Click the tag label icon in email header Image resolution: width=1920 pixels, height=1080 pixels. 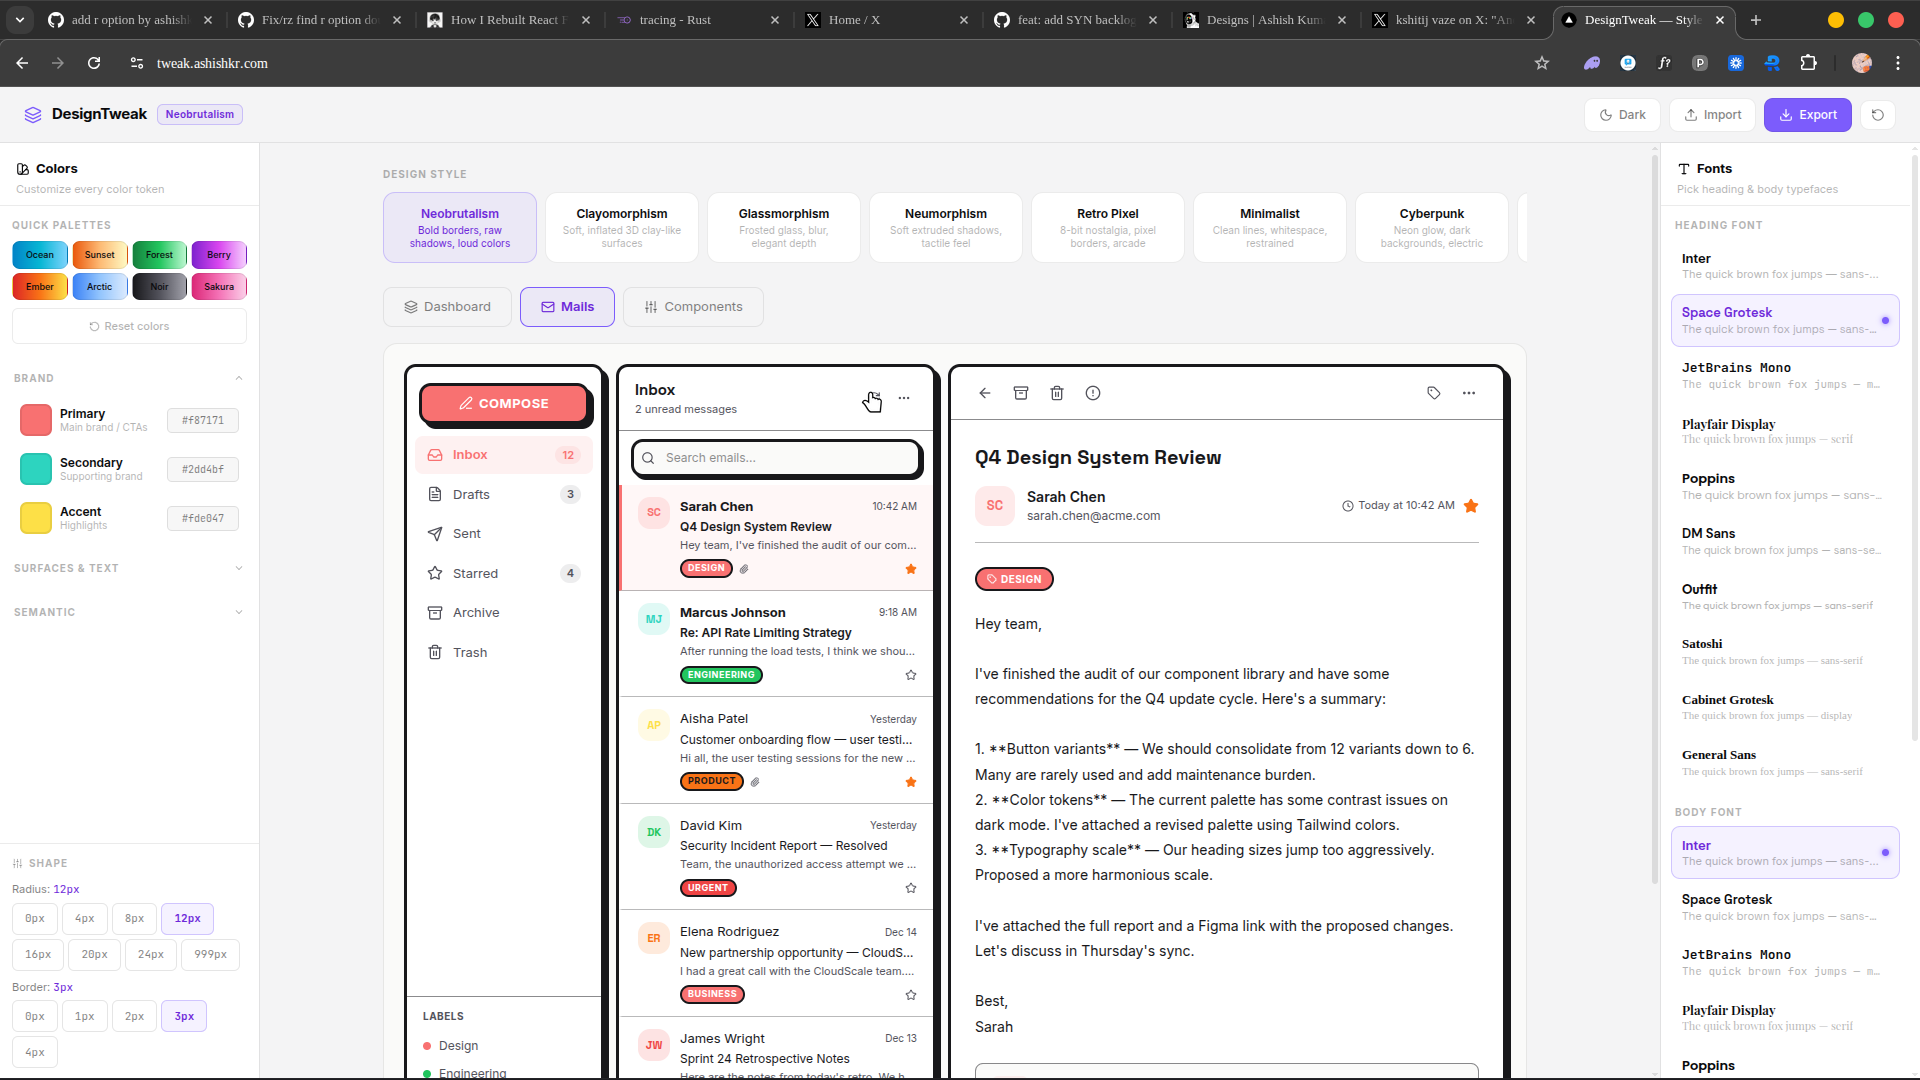coord(1433,393)
